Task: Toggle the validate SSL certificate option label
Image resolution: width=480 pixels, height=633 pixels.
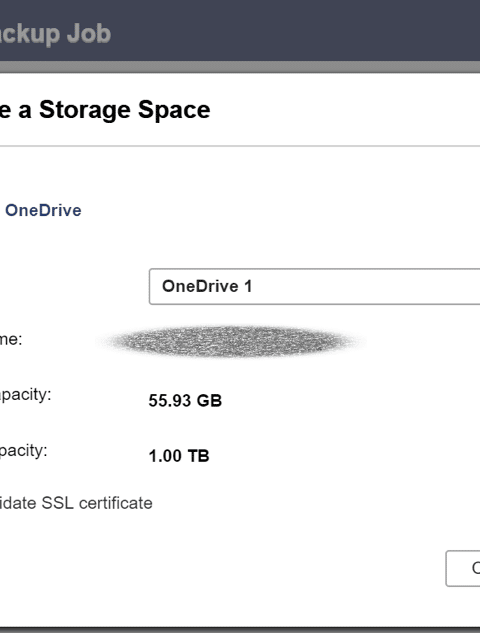Action: (76, 503)
